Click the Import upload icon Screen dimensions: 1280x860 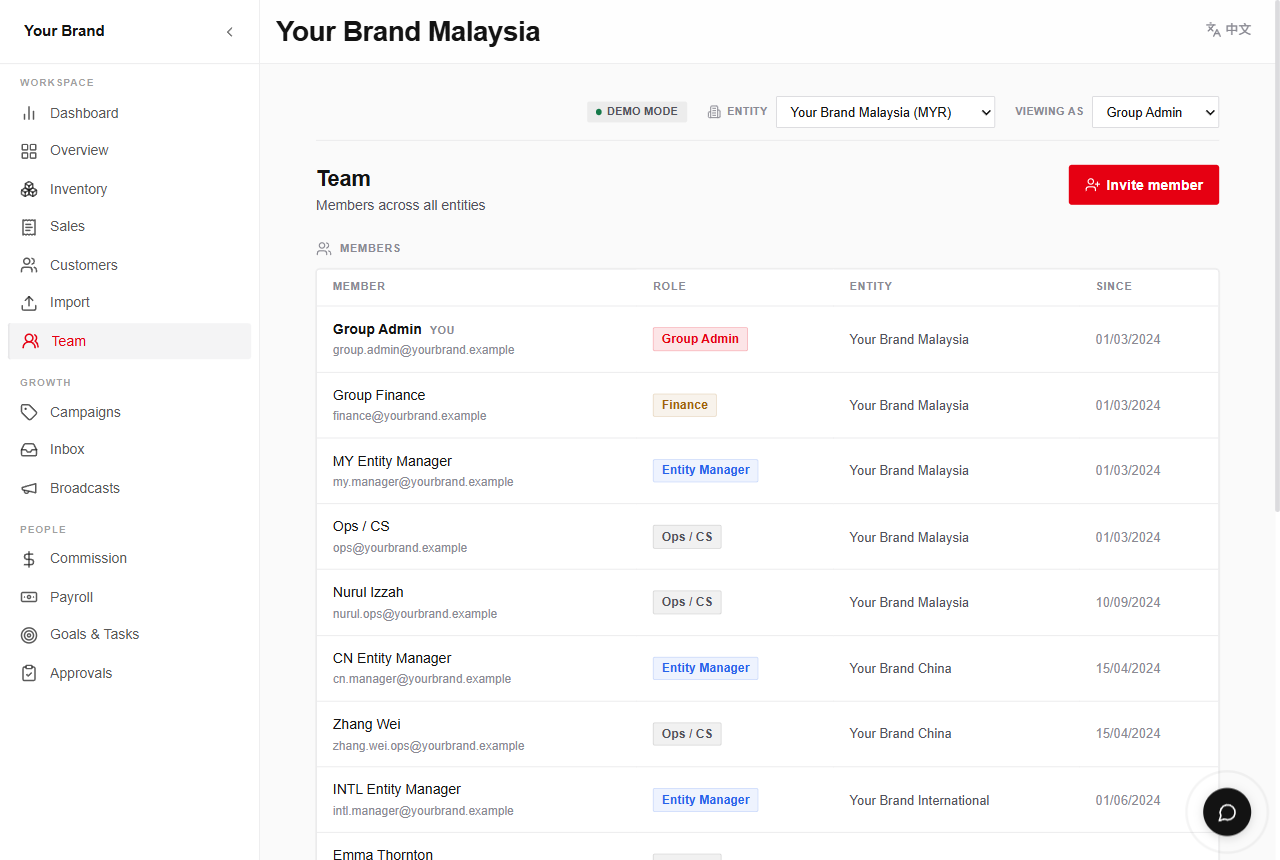pyautogui.click(x=29, y=303)
